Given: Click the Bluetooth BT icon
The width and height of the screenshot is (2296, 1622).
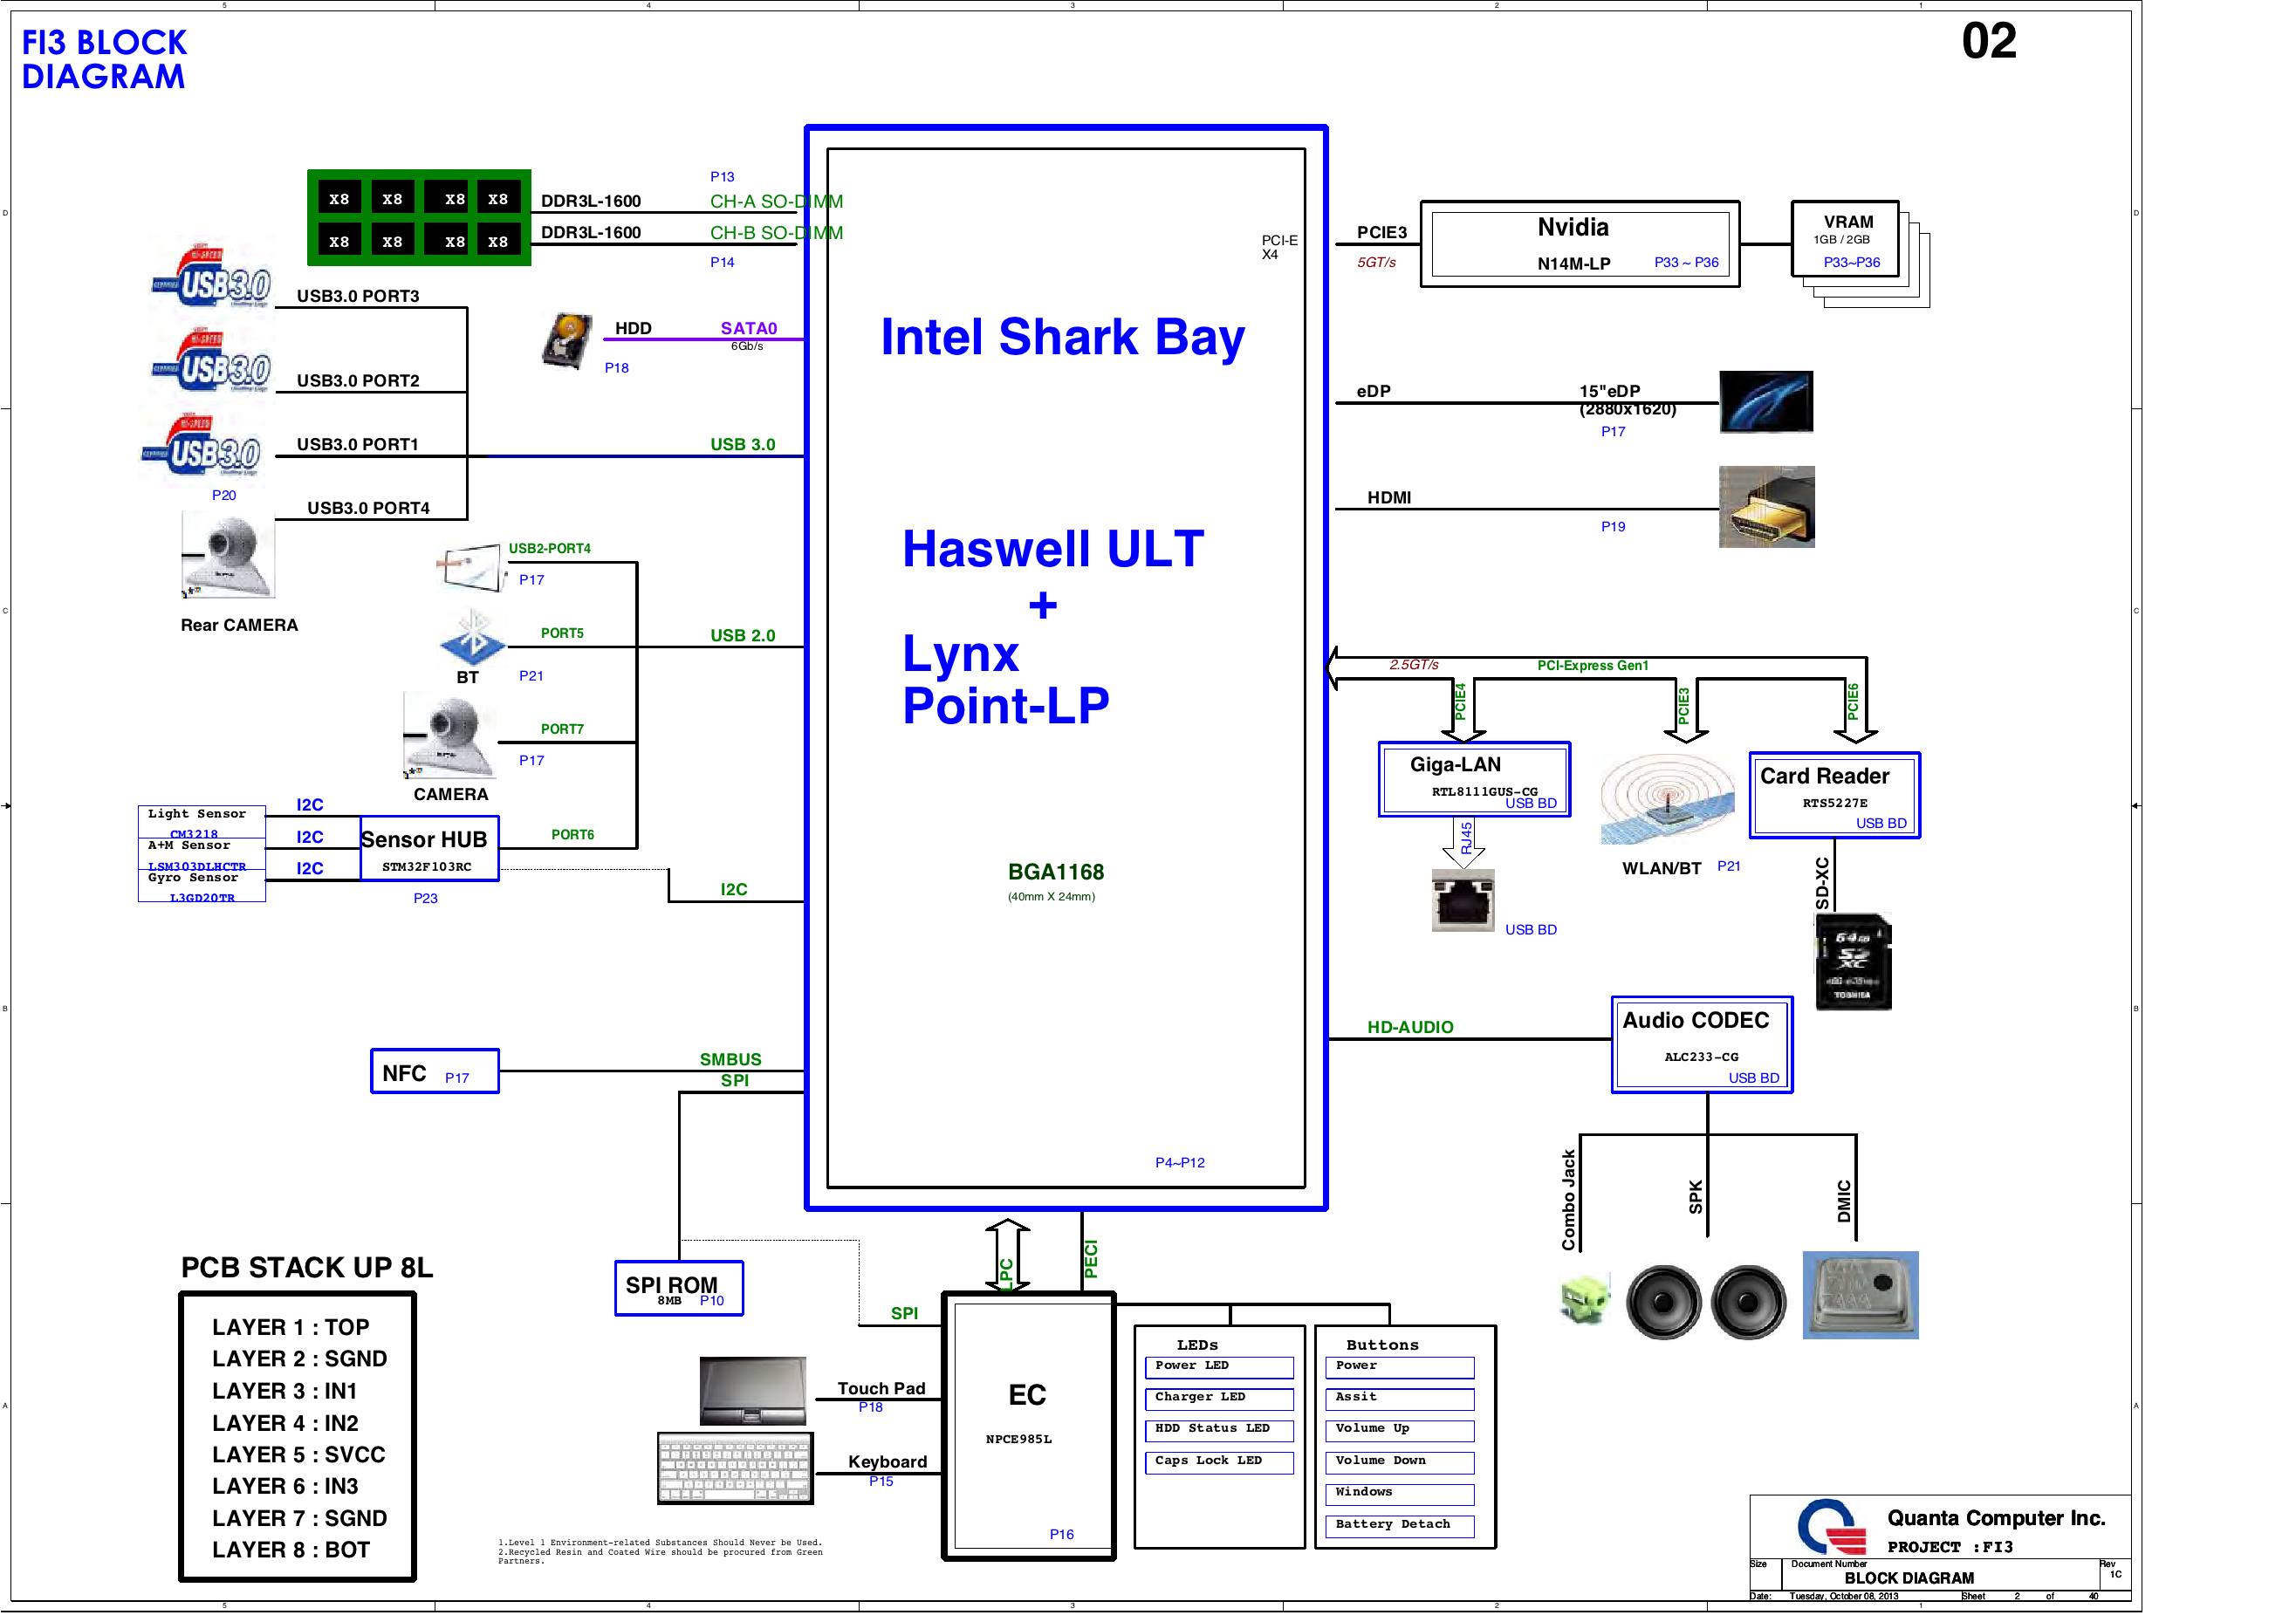Looking at the screenshot, I should pyautogui.click(x=472, y=637).
